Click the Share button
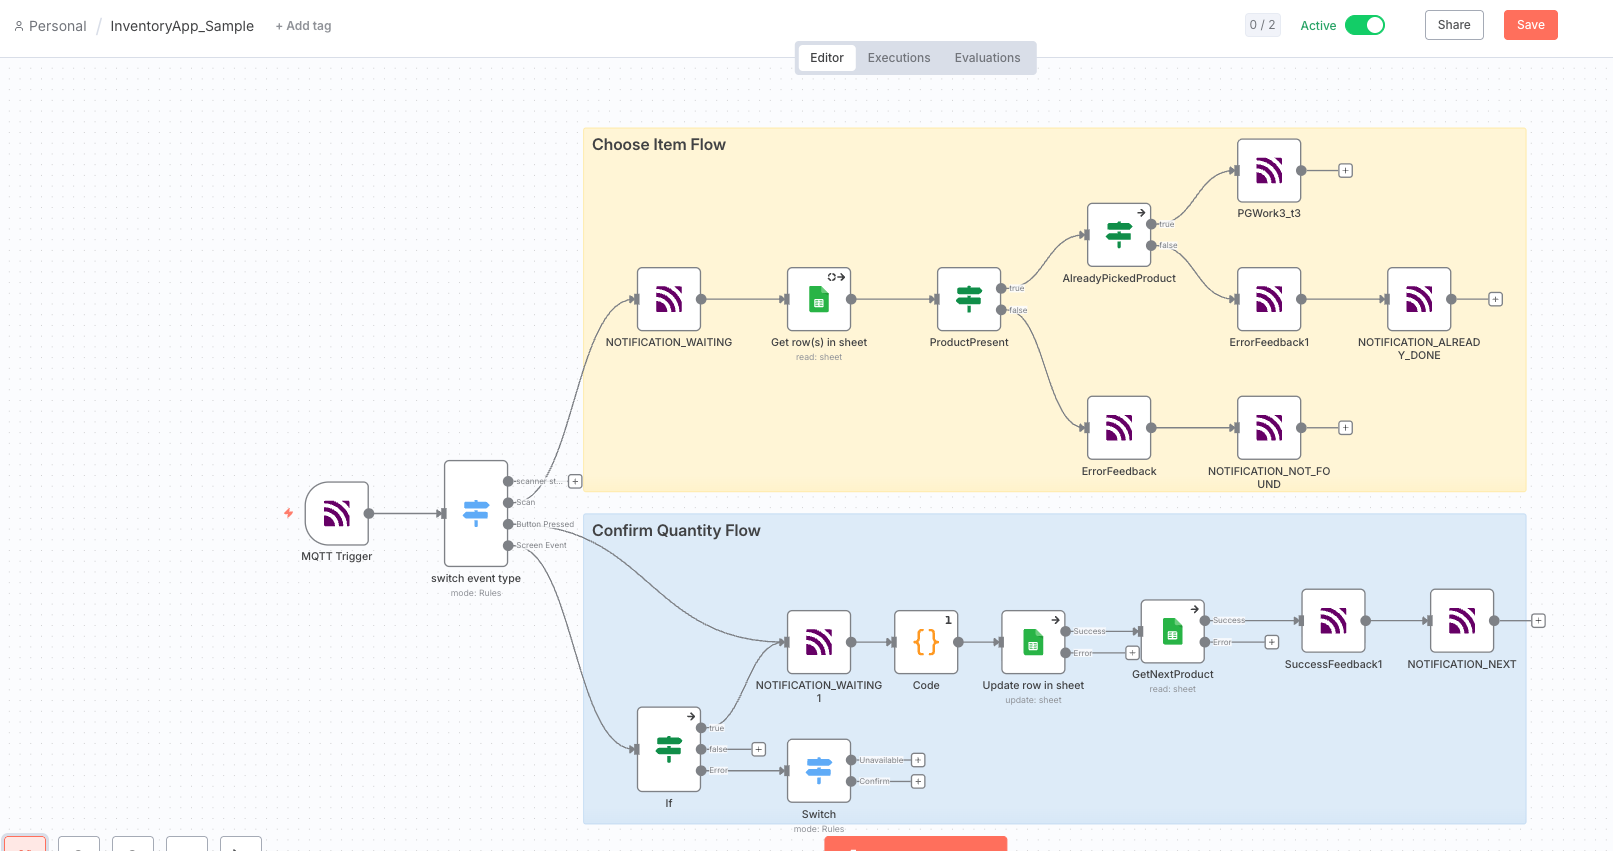Image resolution: width=1613 pixels, height=851 pixels. (x=1453, y=25)
